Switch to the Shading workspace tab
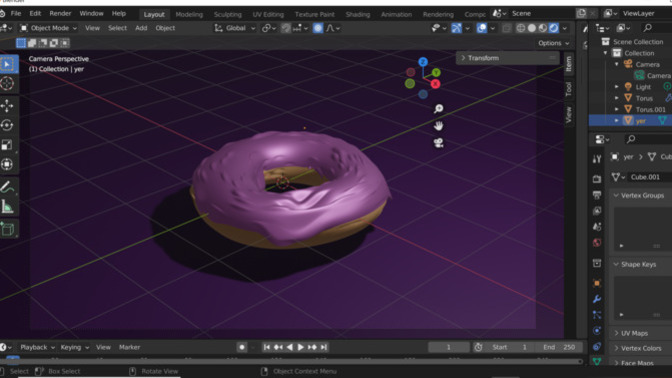The image size is (672, 378). click(x=357, y=14)
